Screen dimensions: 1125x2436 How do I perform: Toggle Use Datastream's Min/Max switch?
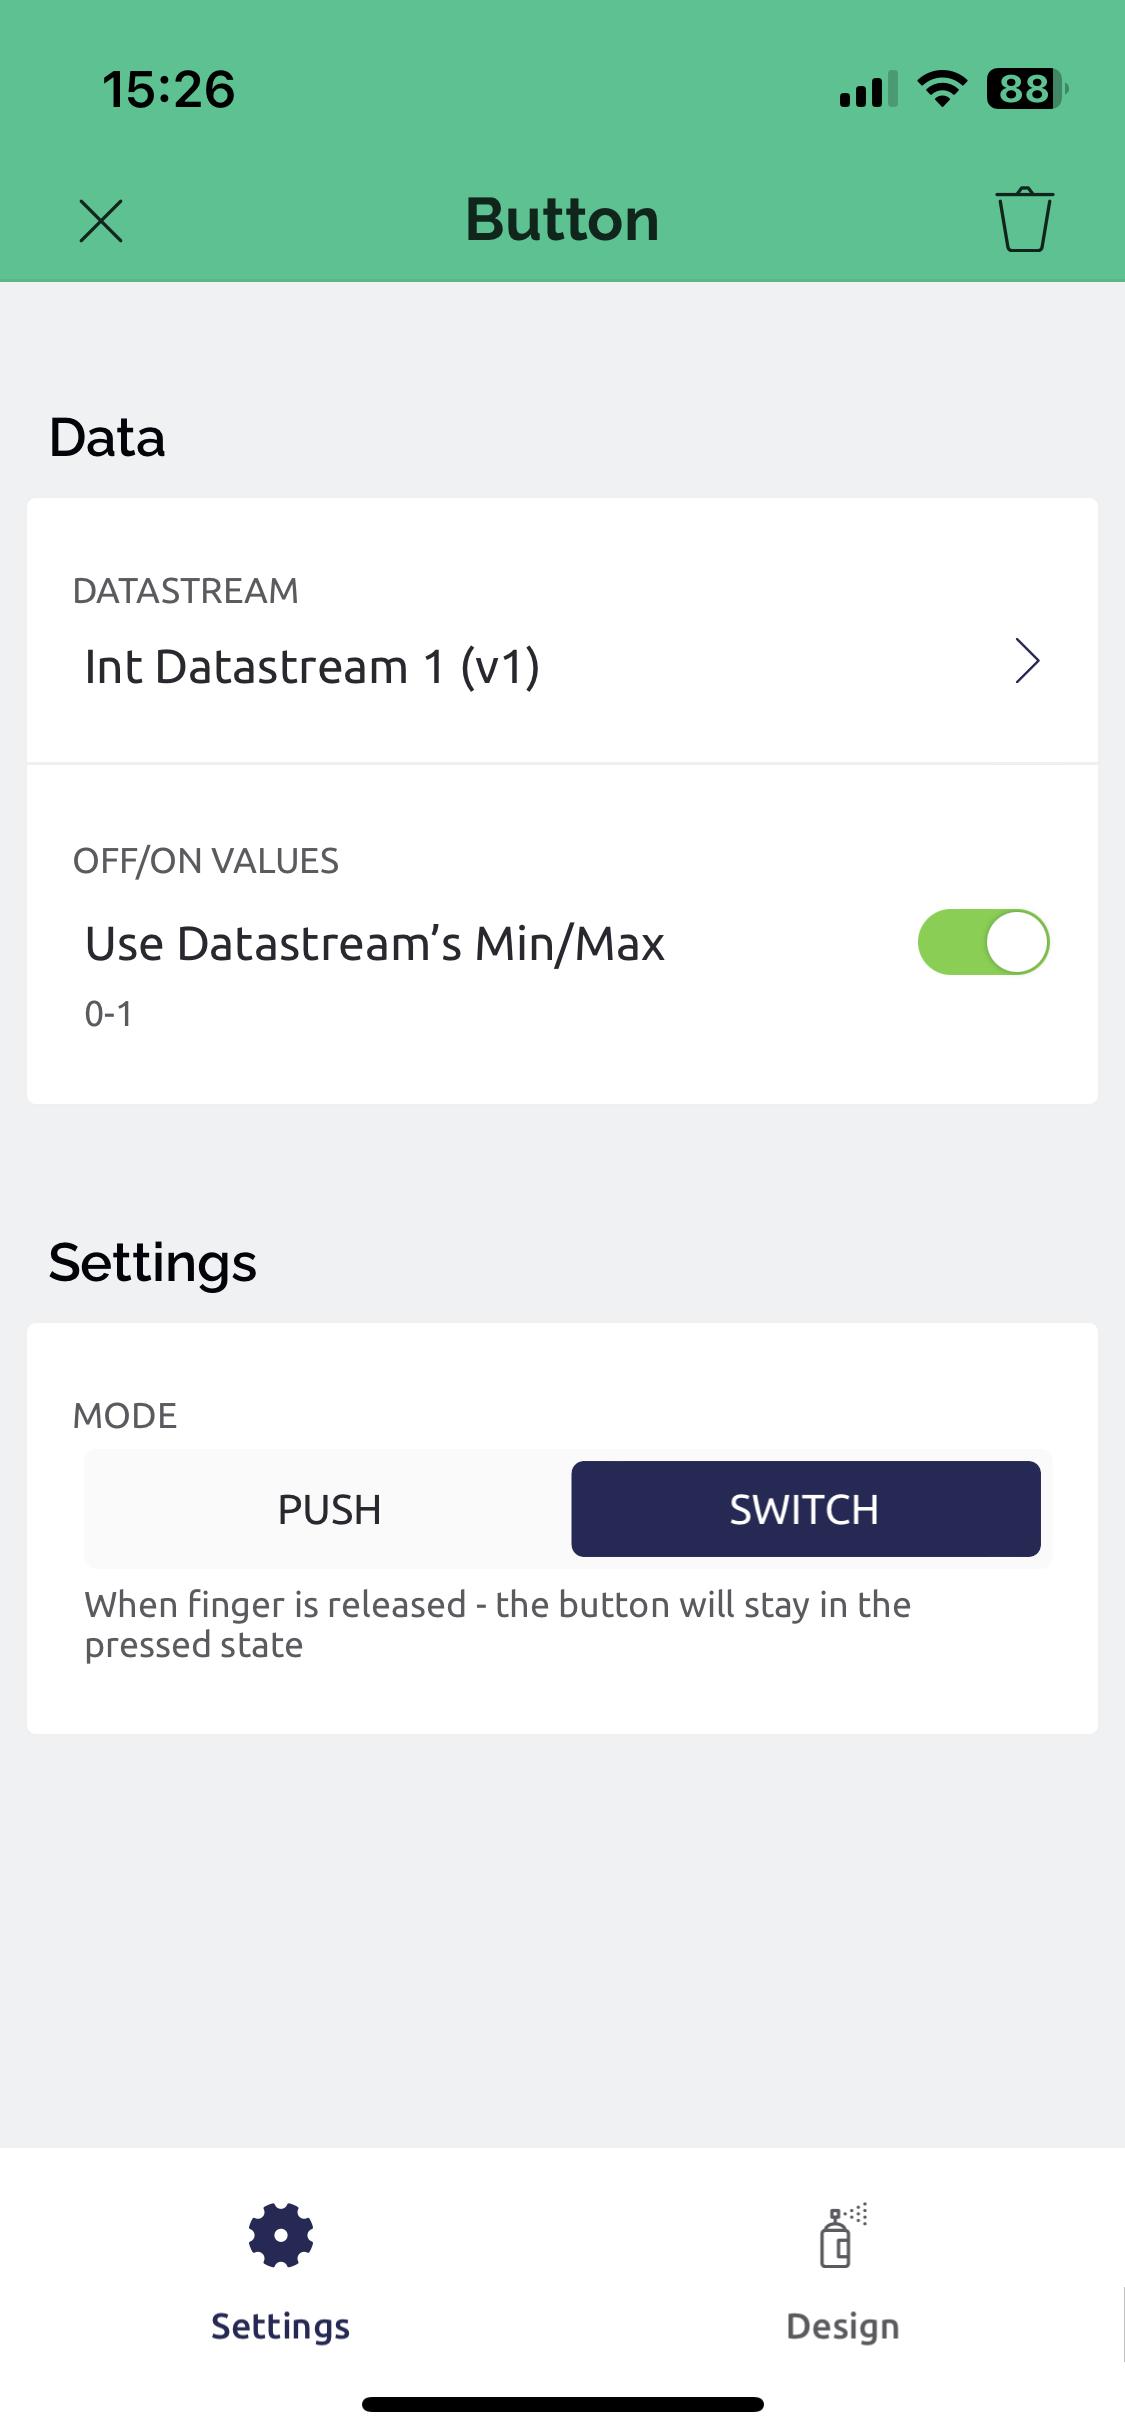click(983, 942)
